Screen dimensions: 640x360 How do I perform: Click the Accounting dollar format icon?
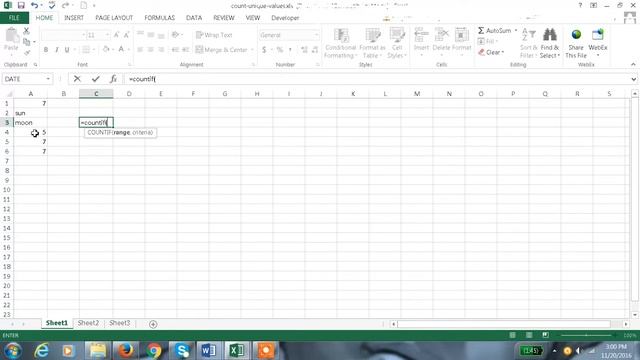(x=264, y=50)
